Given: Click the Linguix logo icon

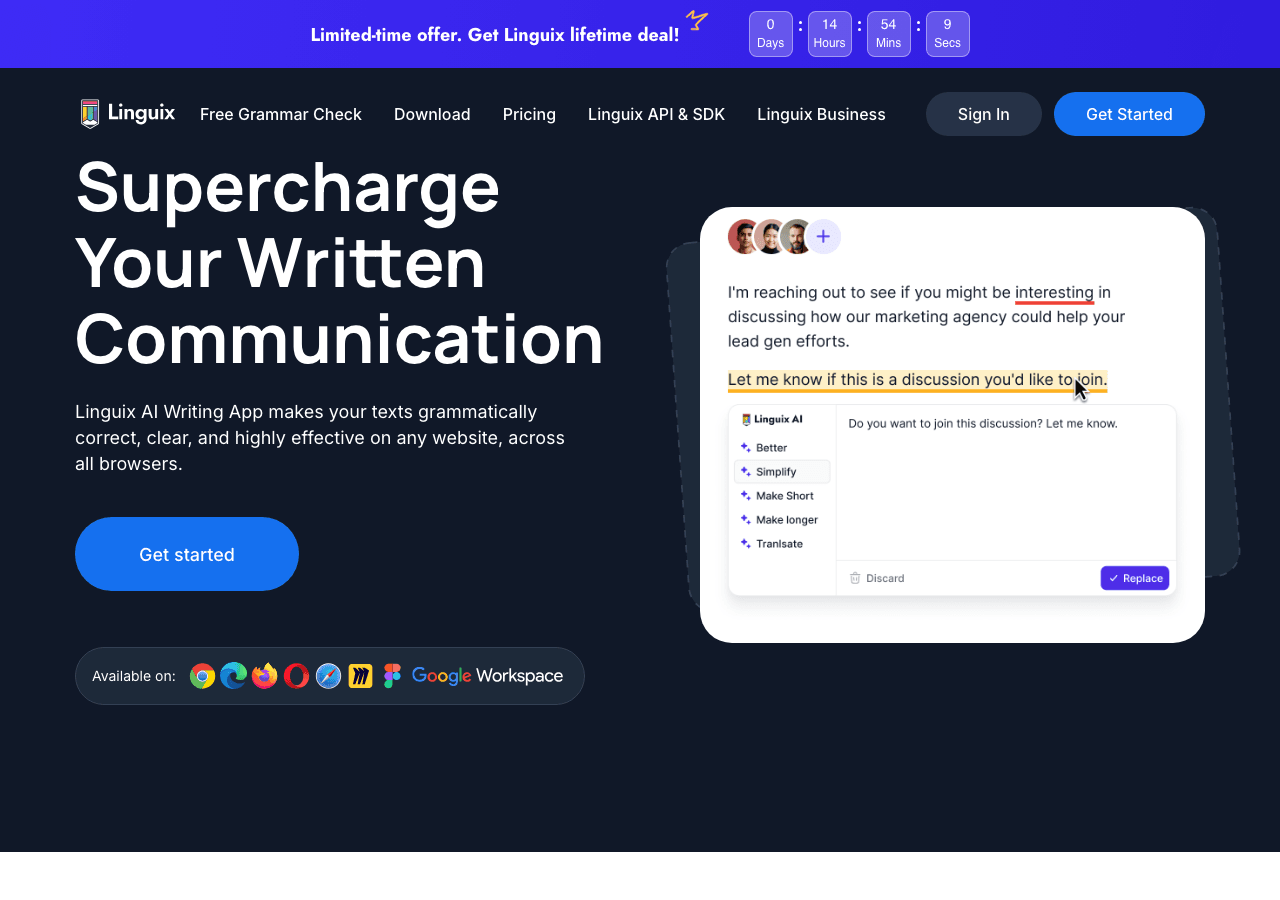Looking at the screenshot, I should (x=90, y=114).
